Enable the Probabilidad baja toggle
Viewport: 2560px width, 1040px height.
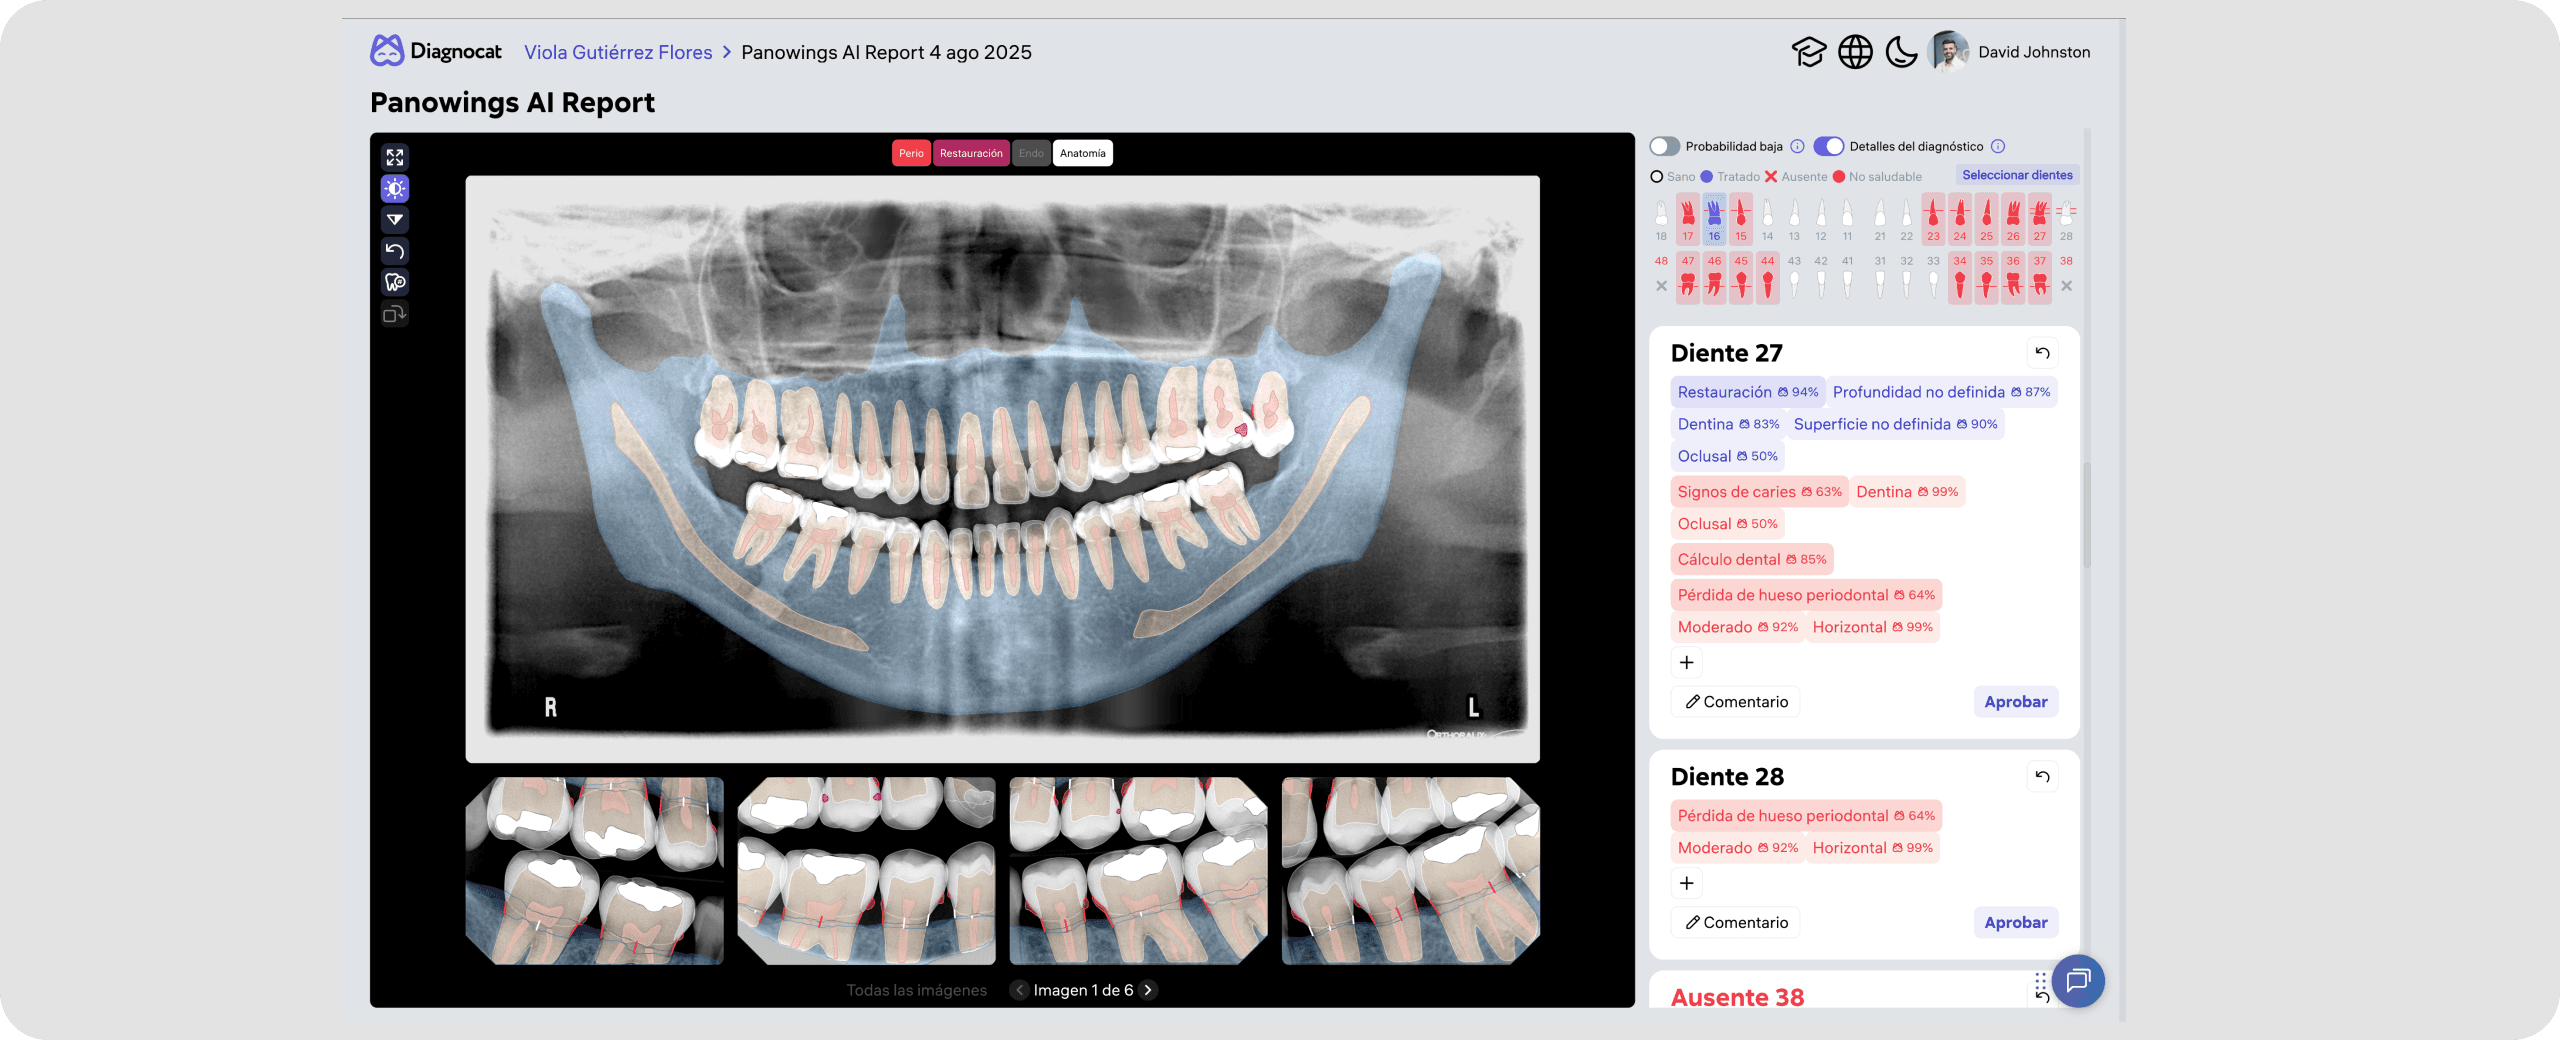pos(1664,146)
